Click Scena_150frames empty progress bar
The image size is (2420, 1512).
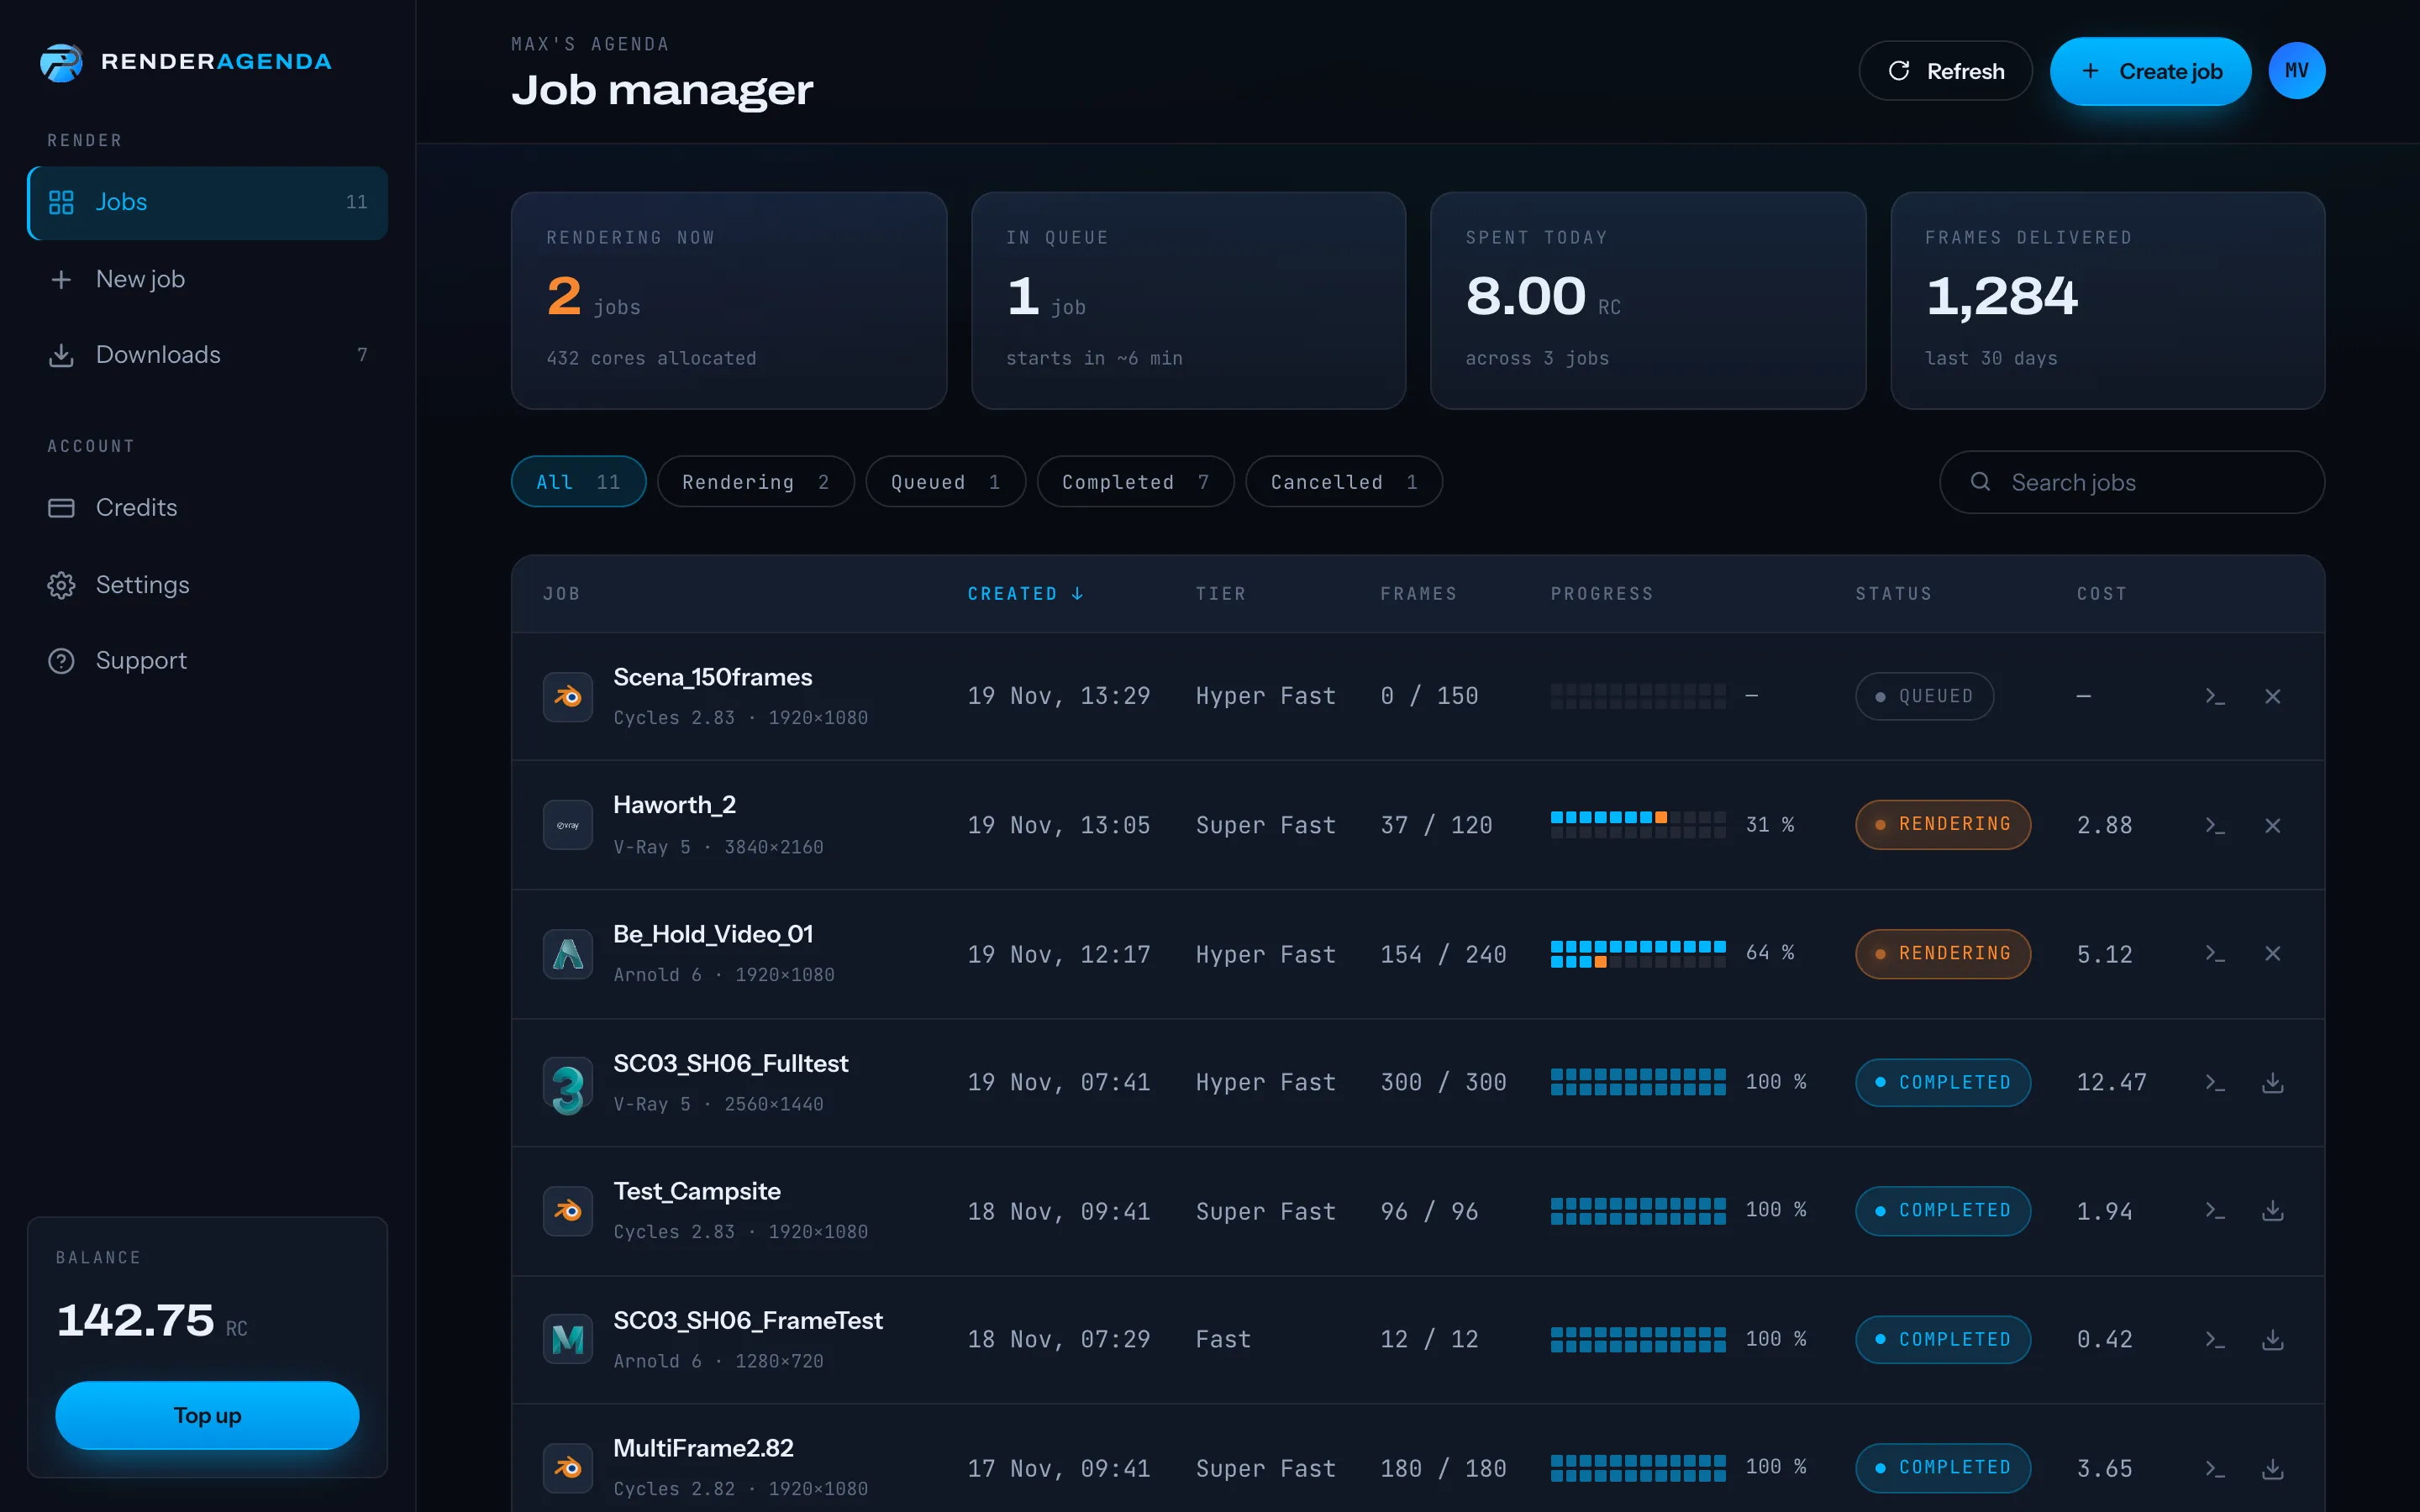point(1638,696)
